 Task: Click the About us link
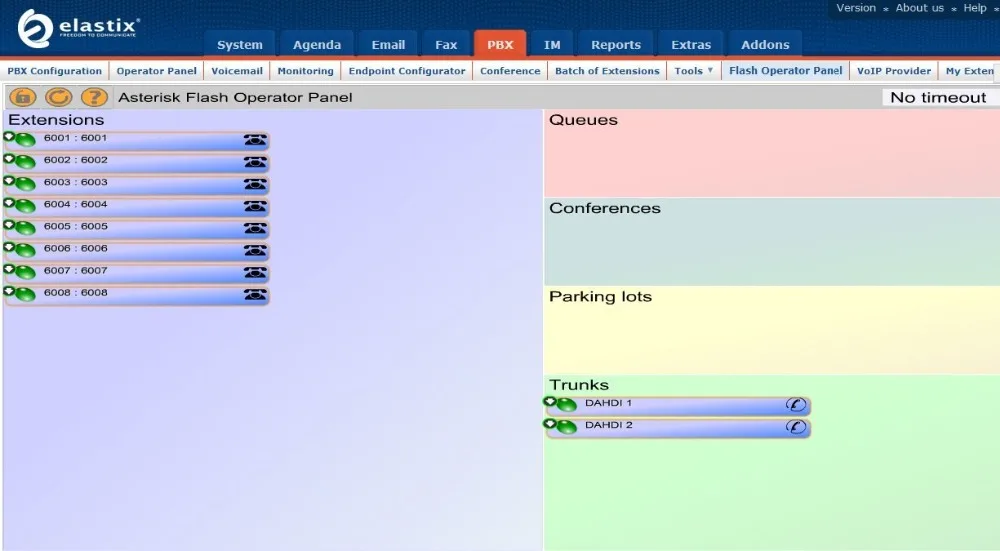pyautogui.click(x=920, y=8)
